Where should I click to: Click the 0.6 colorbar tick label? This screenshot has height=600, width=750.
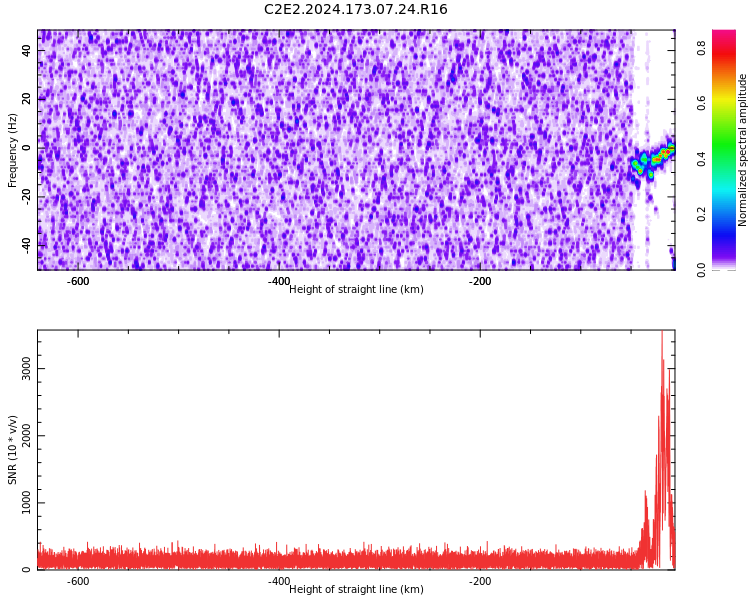pos(701,103)
